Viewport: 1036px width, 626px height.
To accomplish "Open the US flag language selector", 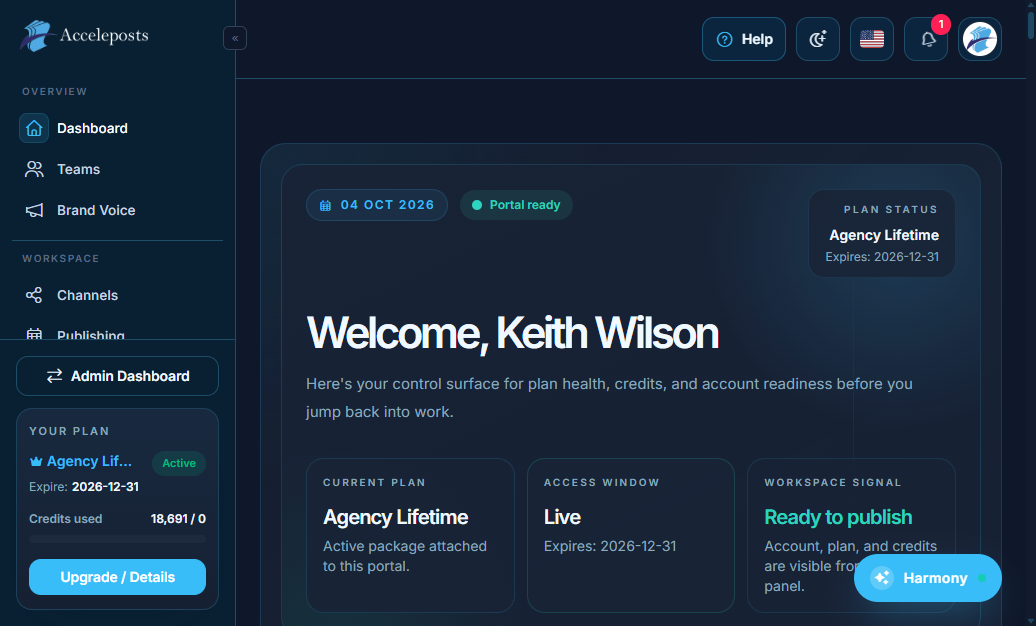I will (872, 39).
